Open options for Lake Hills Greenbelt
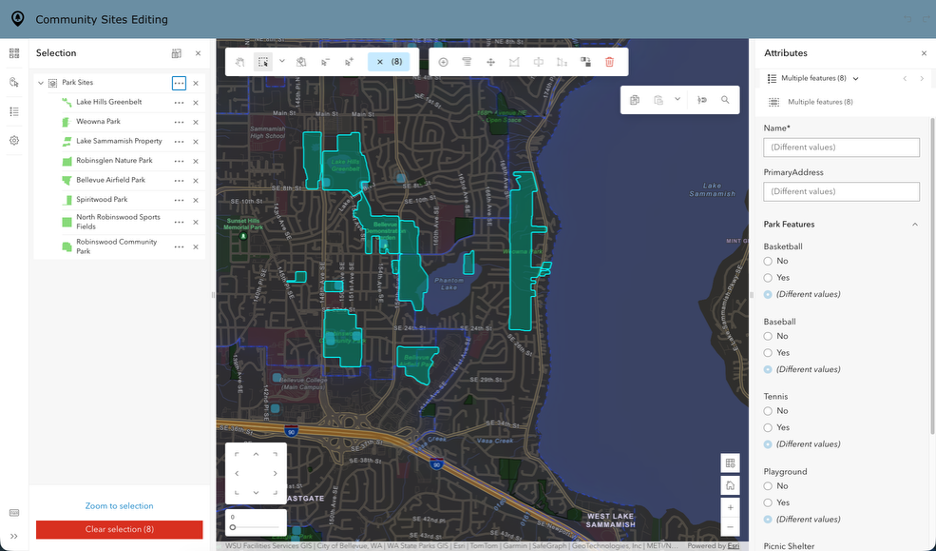Screen dimensions: 936x552 (x=178, y=103)
